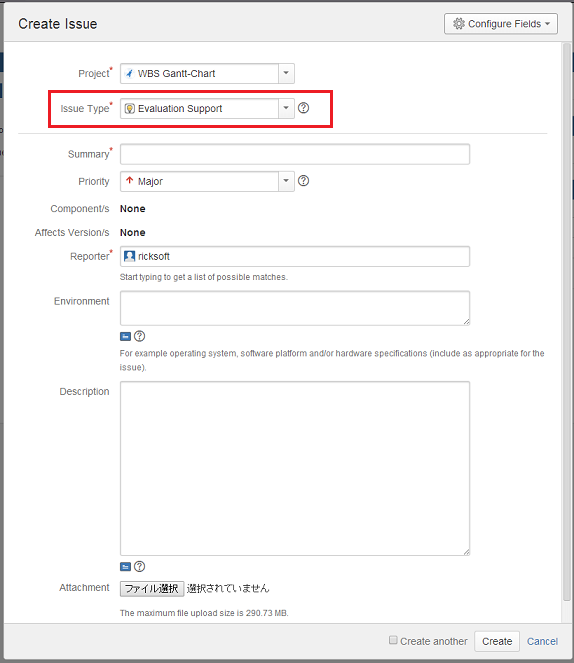Viewport: 574px width, 663px height.
Task: Expand the Issue Type dropdown arrow
Action: [x=286, y=108]
